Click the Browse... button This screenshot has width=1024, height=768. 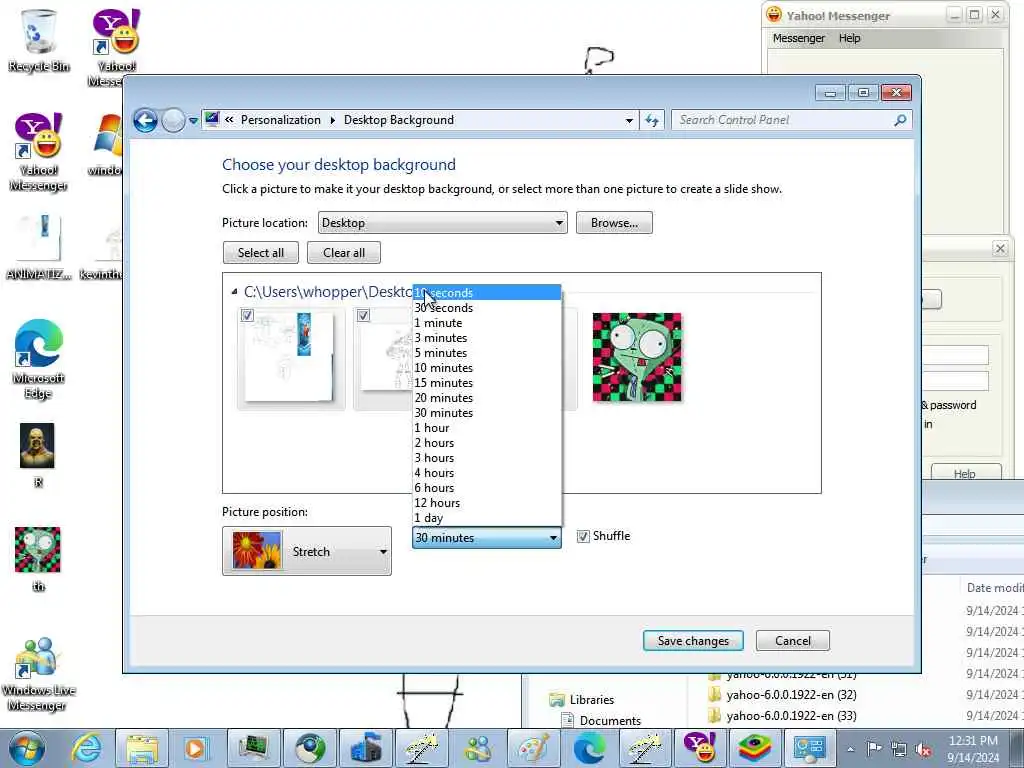click(x=614, y=223)
